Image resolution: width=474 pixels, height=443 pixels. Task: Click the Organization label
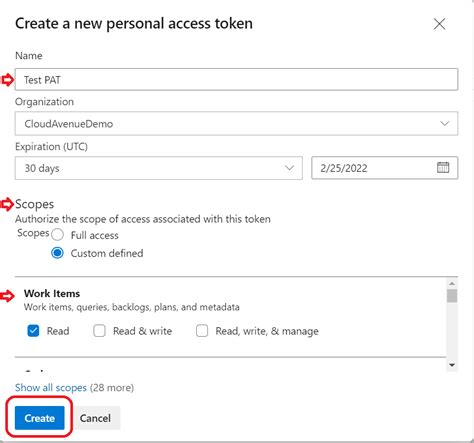coord(44,102)
